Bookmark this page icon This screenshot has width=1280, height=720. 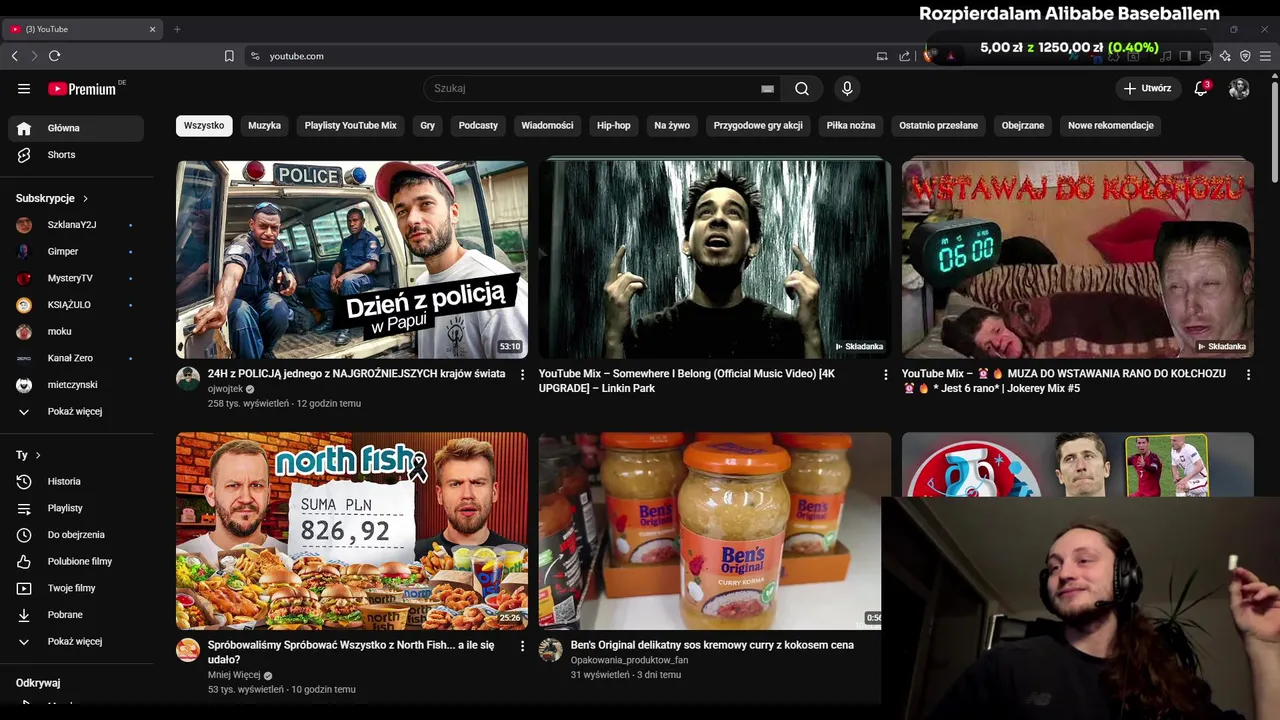[x=229, y=56]
